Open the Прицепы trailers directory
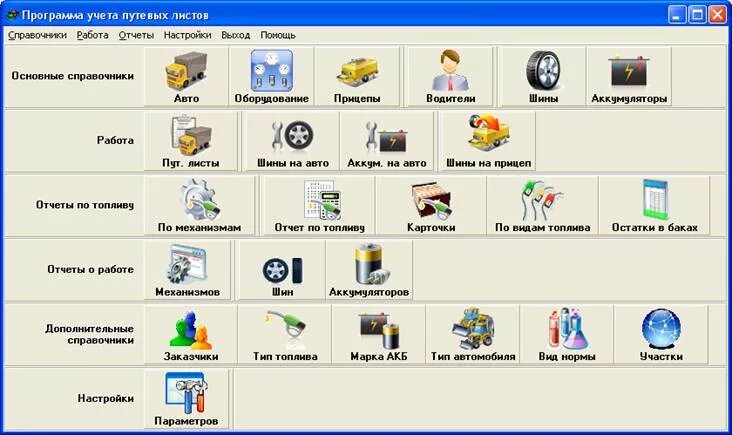The height and width of the screenshot is (435, 732). (x=357, y=77)
